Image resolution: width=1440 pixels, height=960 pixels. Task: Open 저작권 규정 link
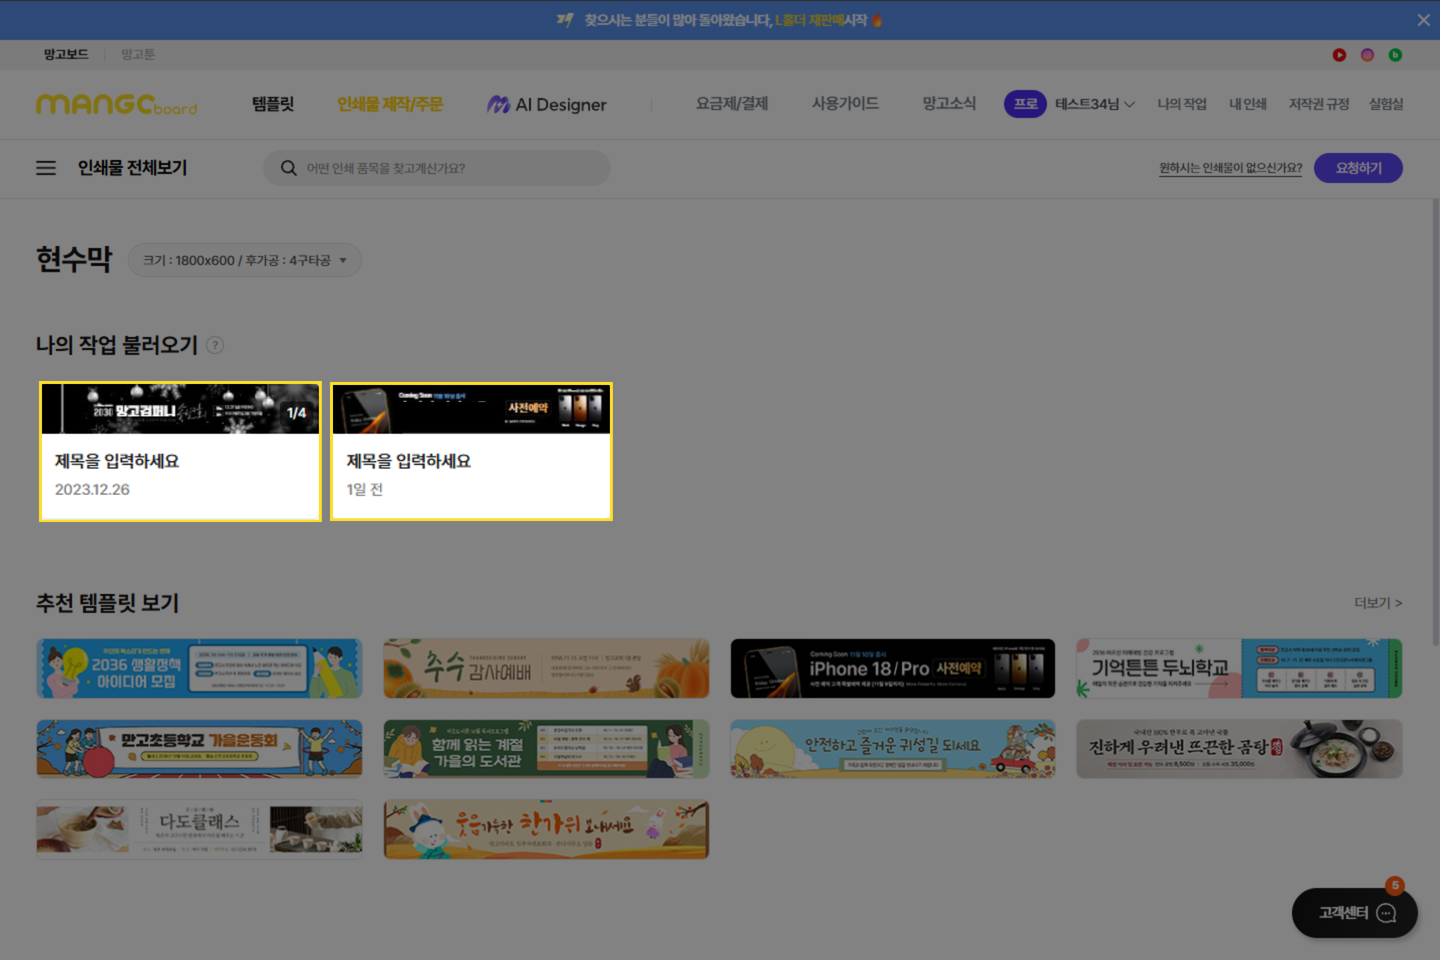click(x=1319, y=104)
